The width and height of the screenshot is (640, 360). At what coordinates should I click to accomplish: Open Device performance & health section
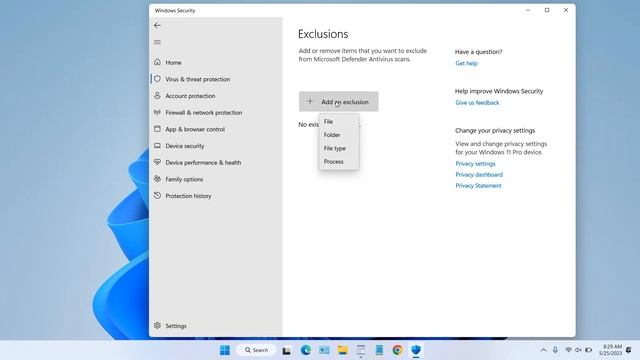click(203, 162)
